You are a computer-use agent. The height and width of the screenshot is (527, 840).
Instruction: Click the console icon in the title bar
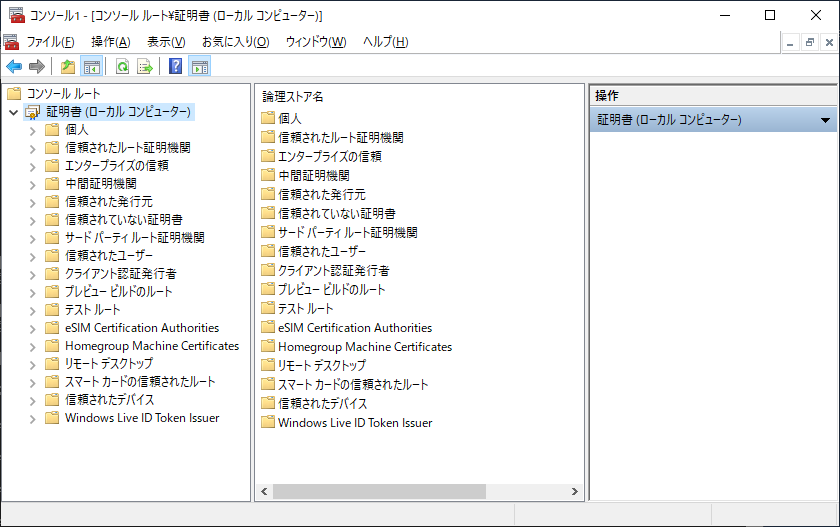click(17, 15)
